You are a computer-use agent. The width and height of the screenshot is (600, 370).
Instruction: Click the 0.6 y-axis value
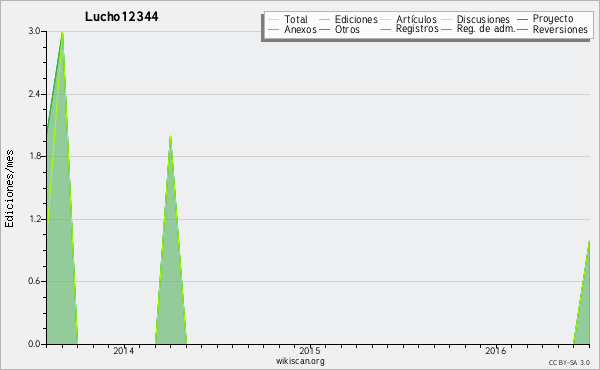34,281
